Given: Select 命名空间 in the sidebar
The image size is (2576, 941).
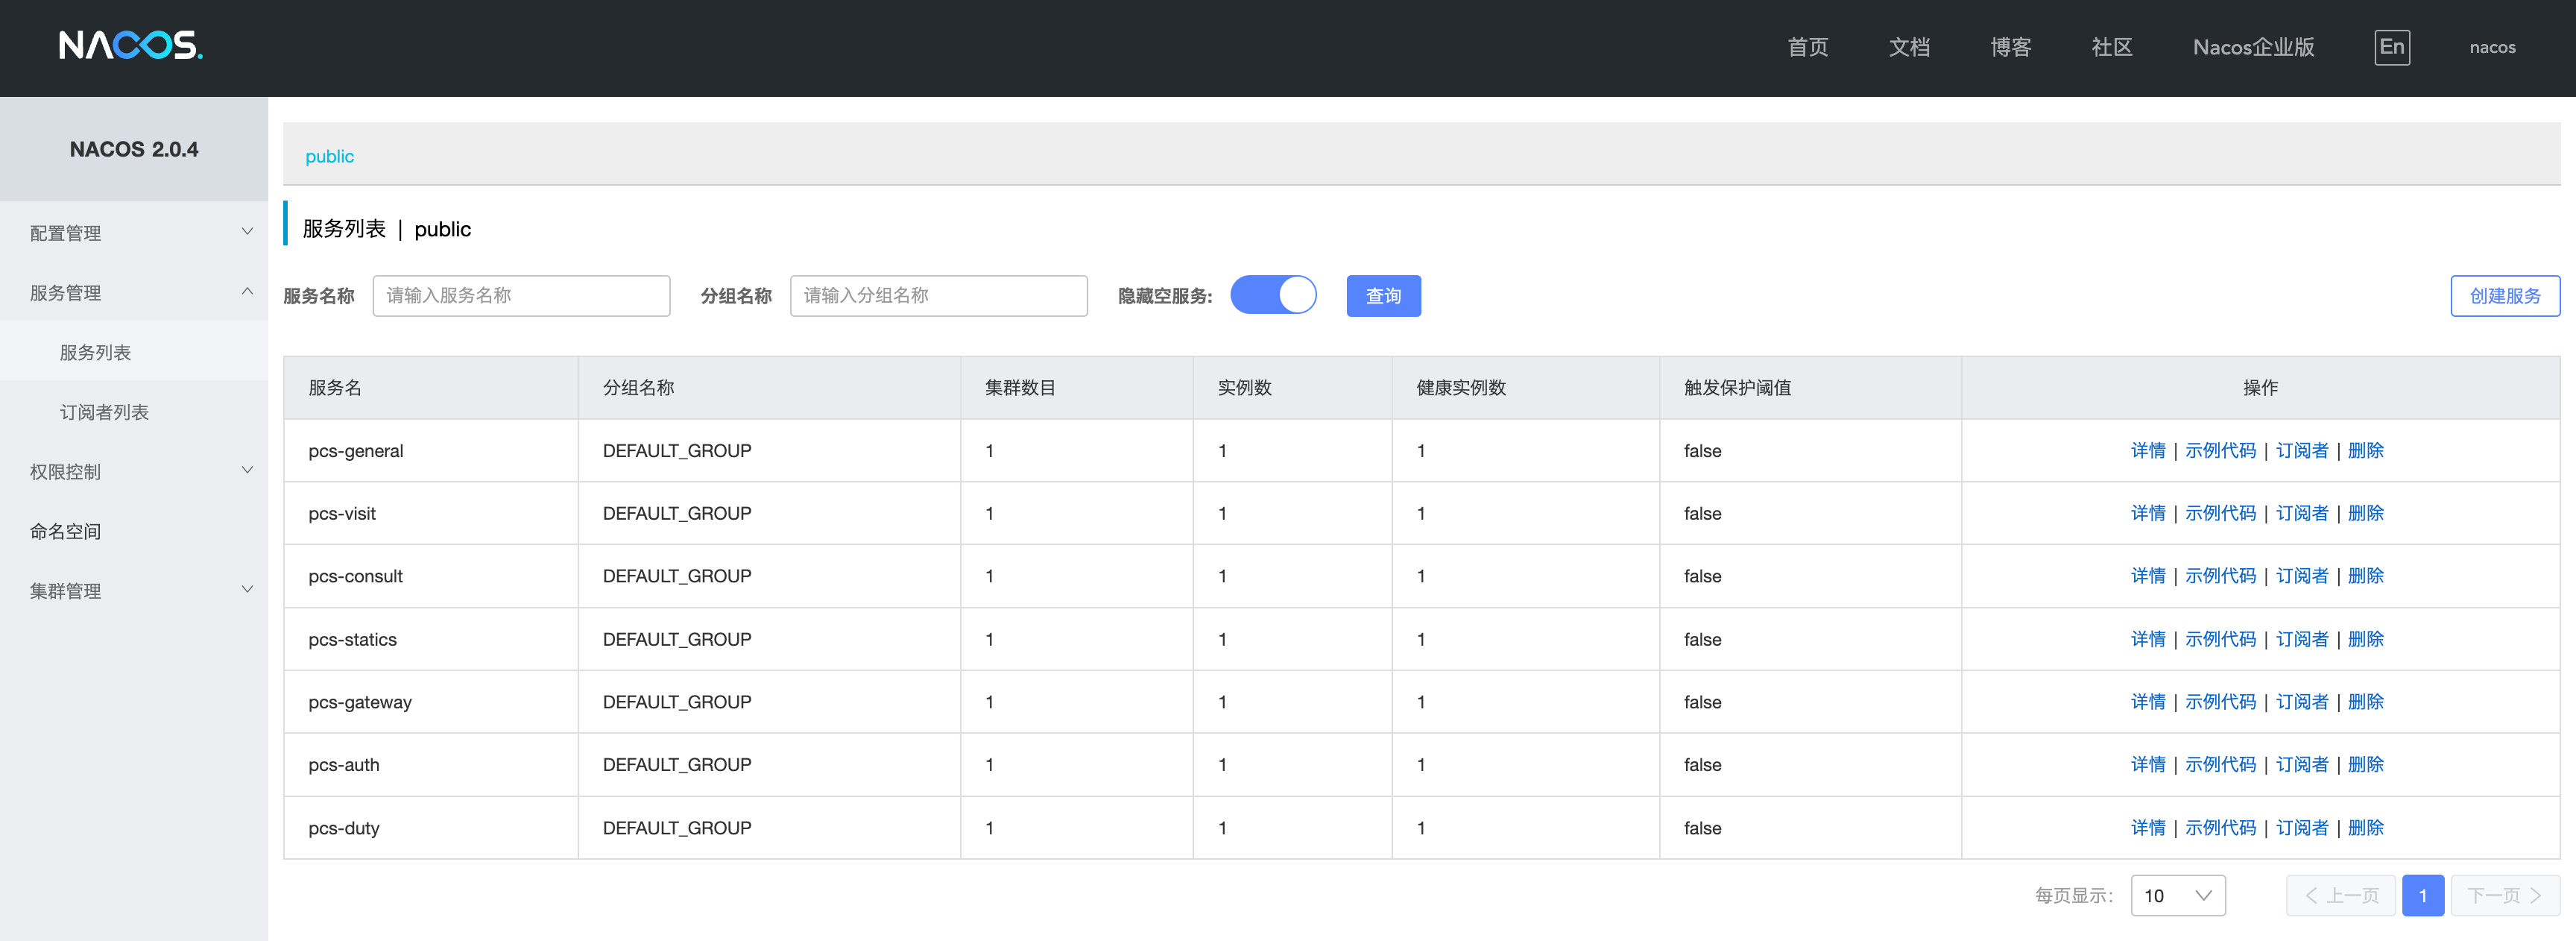Looking at the screenshot, I should [x=66, y=531].
